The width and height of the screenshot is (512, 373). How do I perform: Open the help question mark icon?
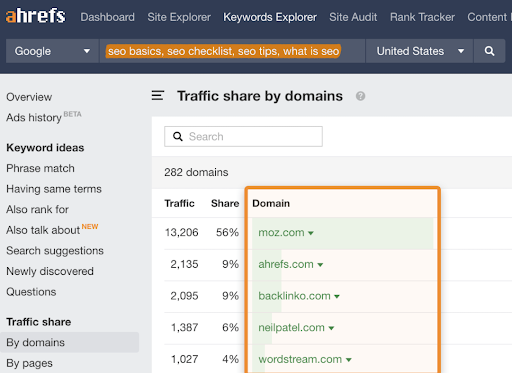(360, 96)
